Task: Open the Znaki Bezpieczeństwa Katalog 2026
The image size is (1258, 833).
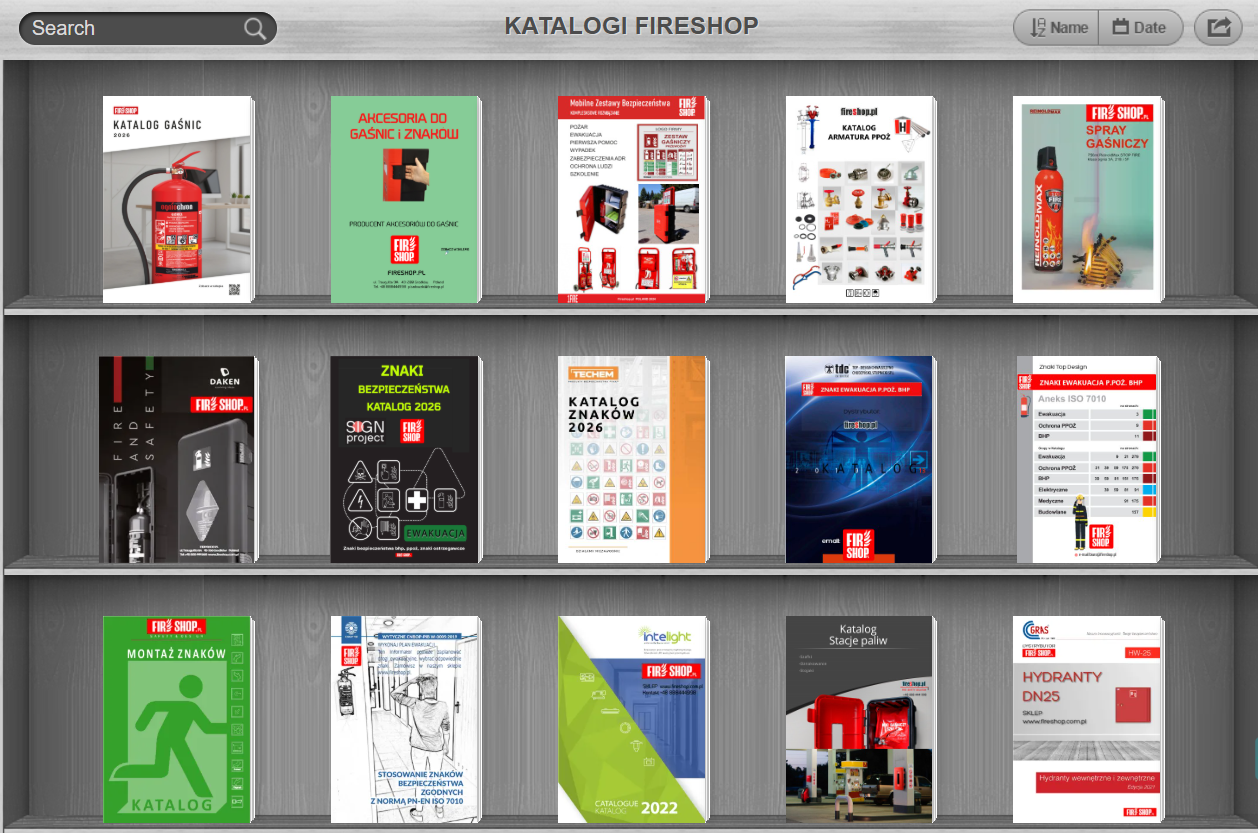Action: [404, 458]
